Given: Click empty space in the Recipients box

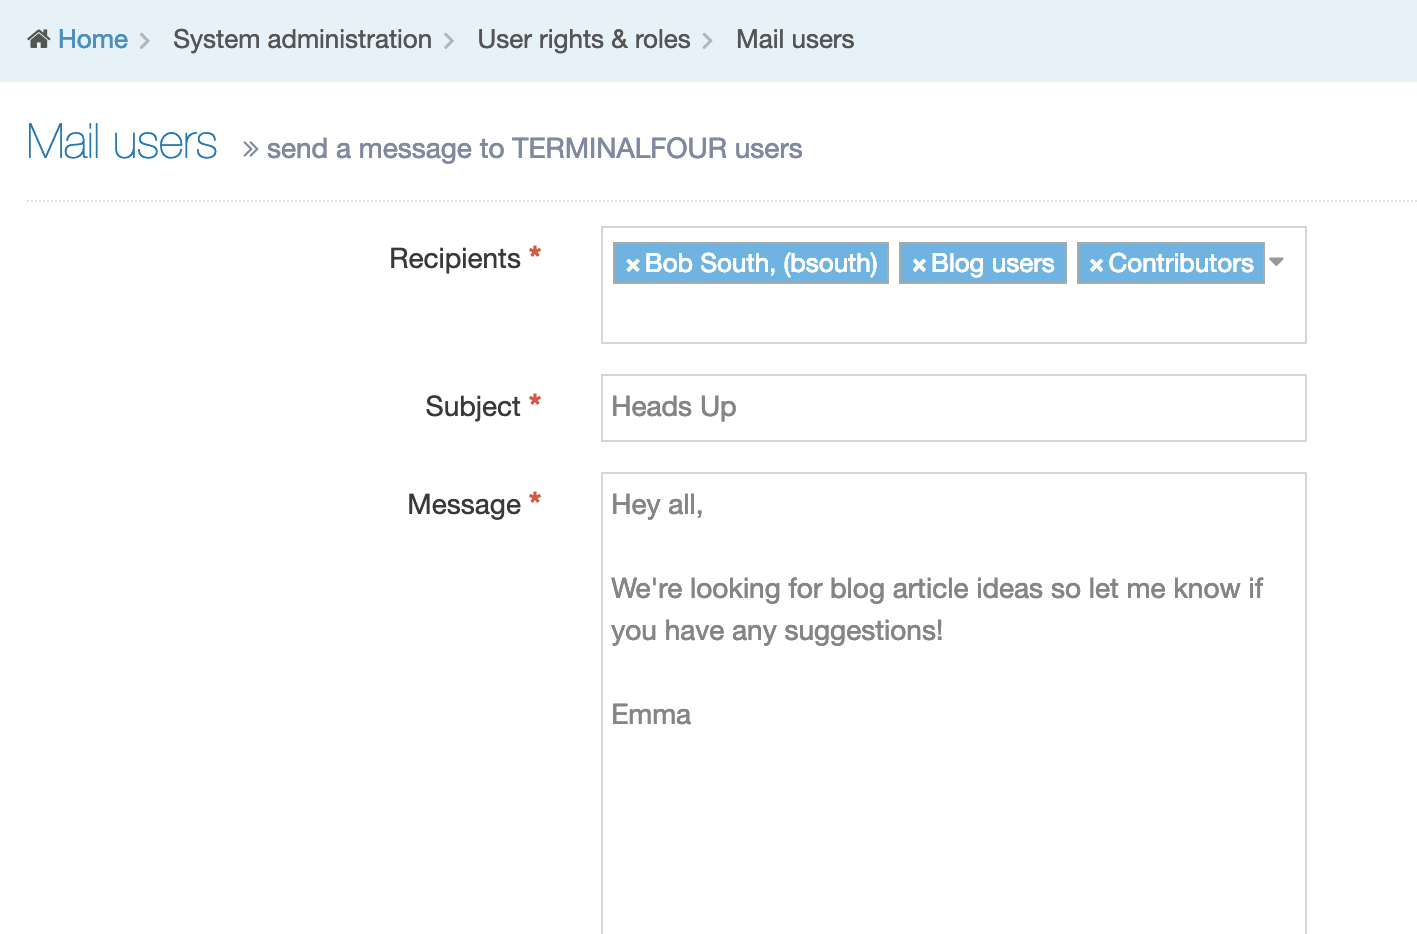Looking at the screenshot, I should tap(953, 316).
